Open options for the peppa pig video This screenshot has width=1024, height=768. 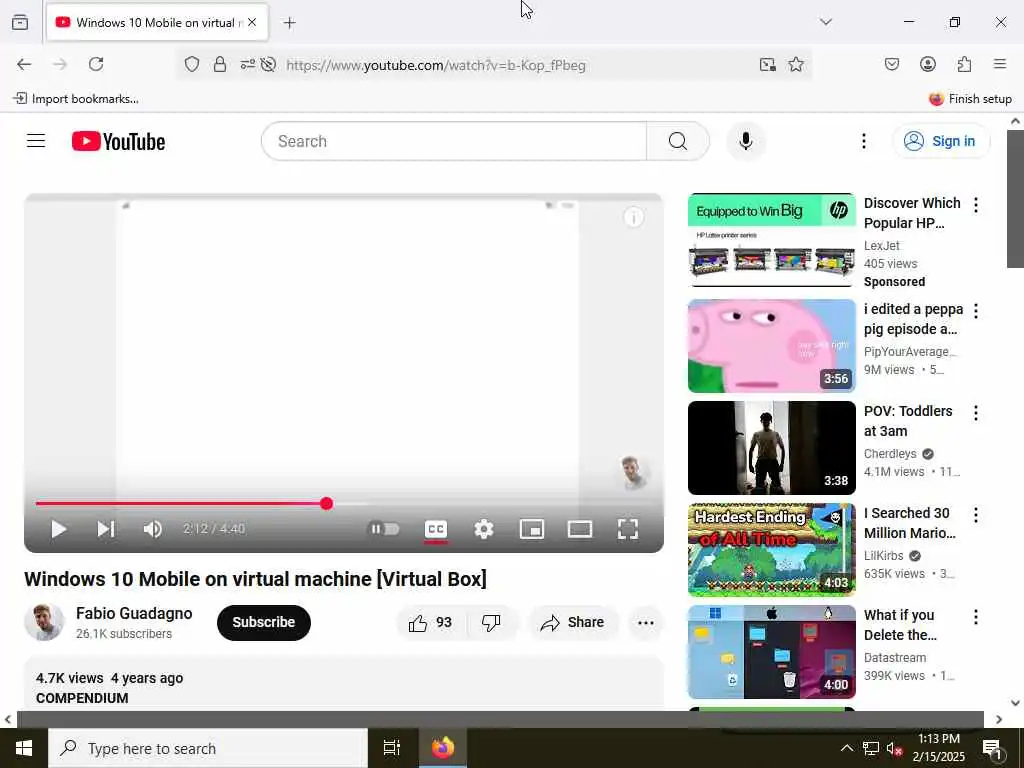point(976,311)
